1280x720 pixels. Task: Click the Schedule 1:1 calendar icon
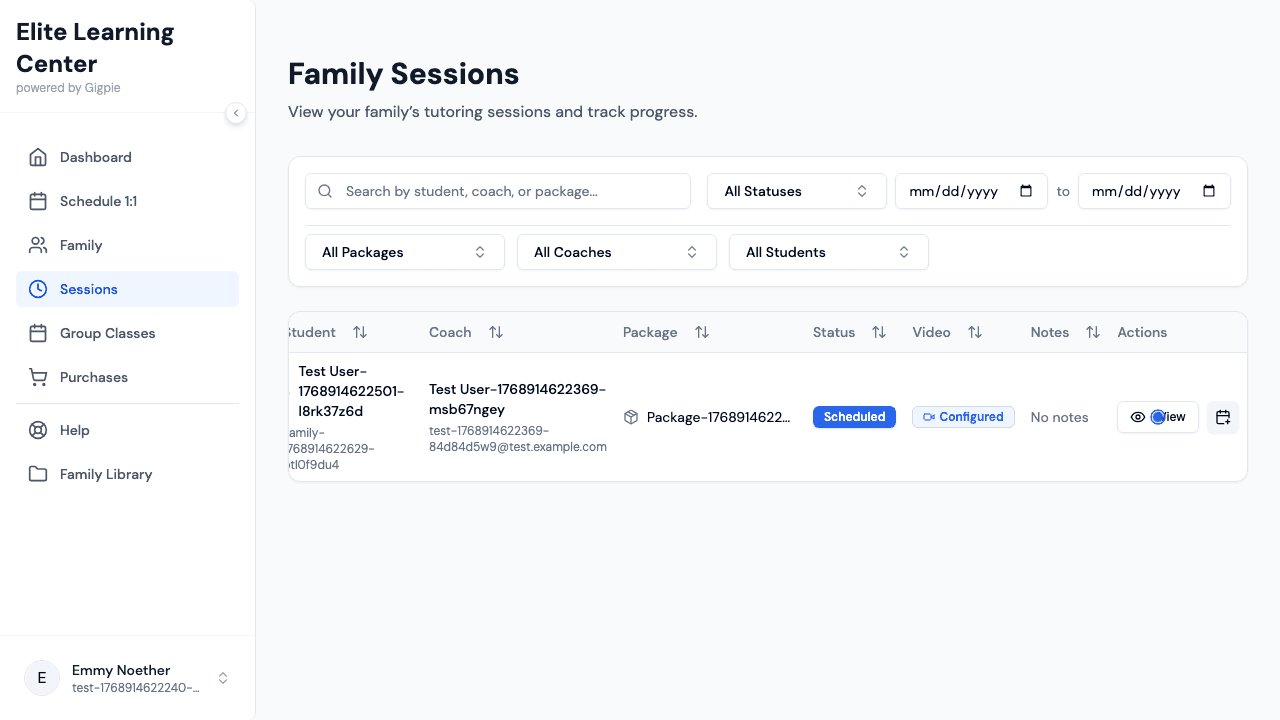pos(38,201)
